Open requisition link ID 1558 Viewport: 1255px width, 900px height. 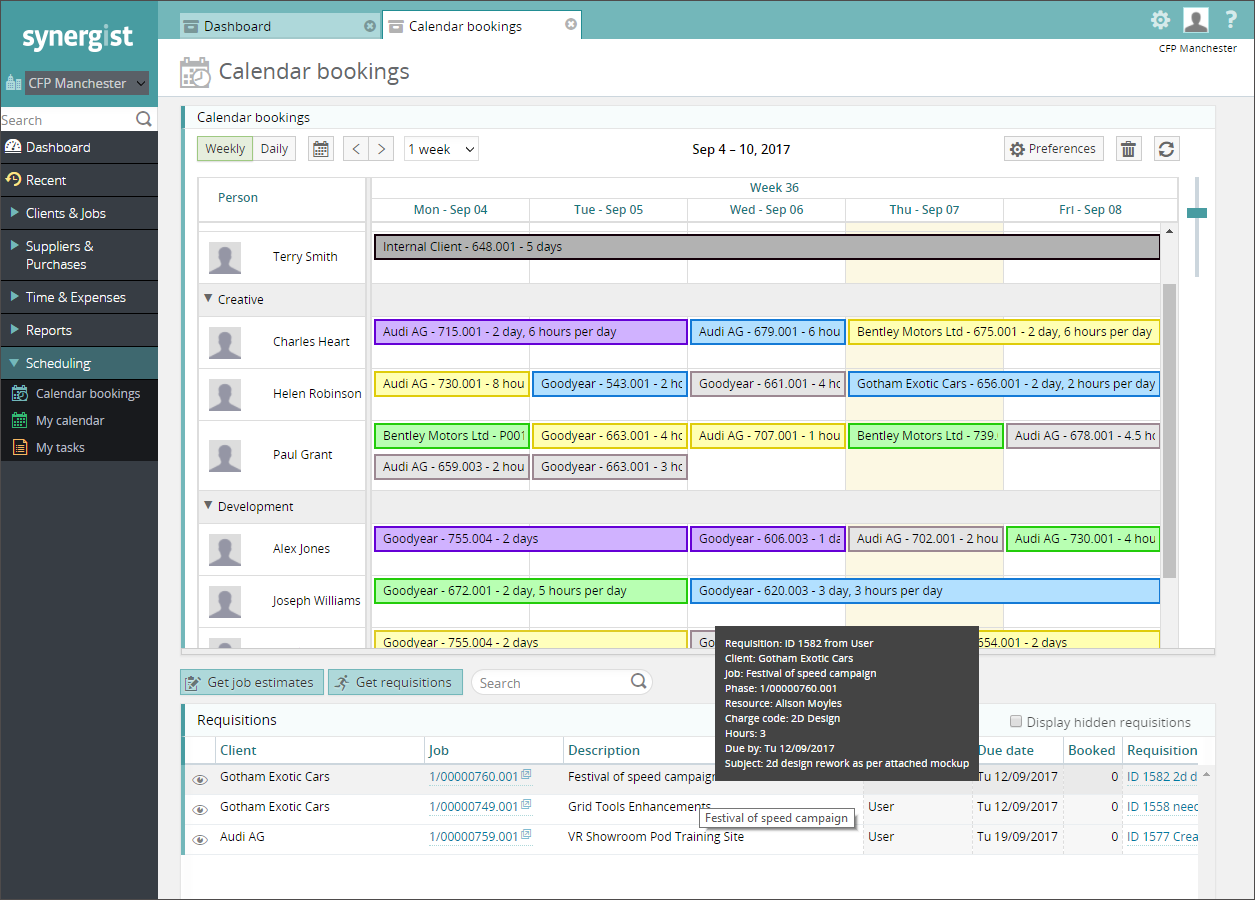point(1162,807)
